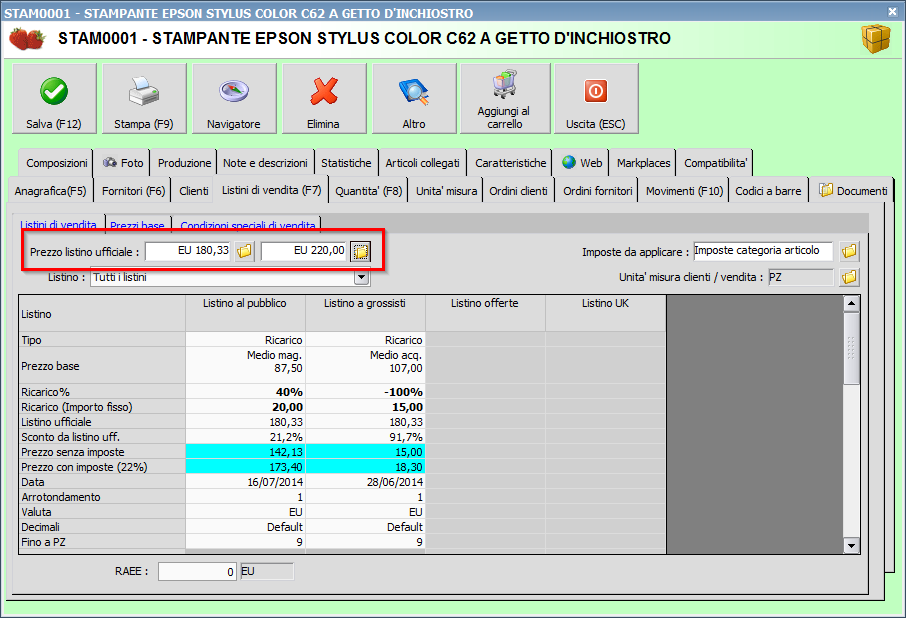This screenshot has height=618, width=906.
Task: Click the Listino UK column header
Action: (x=606, y=314)
